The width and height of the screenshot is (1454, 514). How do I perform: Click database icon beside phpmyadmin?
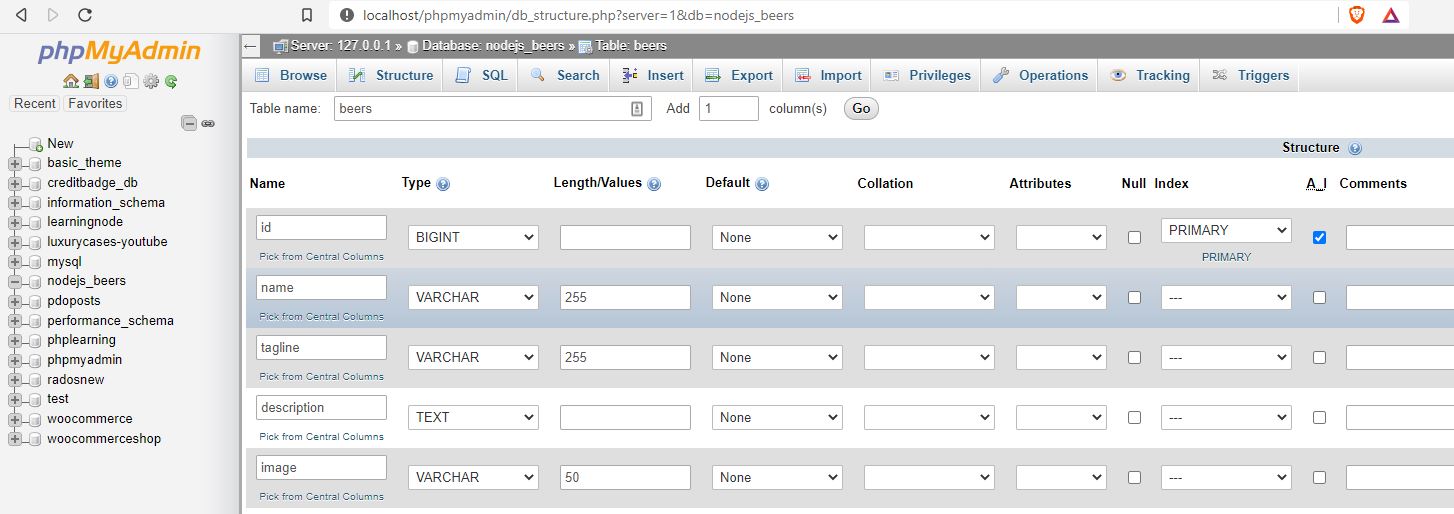click(x=36, y=360)
